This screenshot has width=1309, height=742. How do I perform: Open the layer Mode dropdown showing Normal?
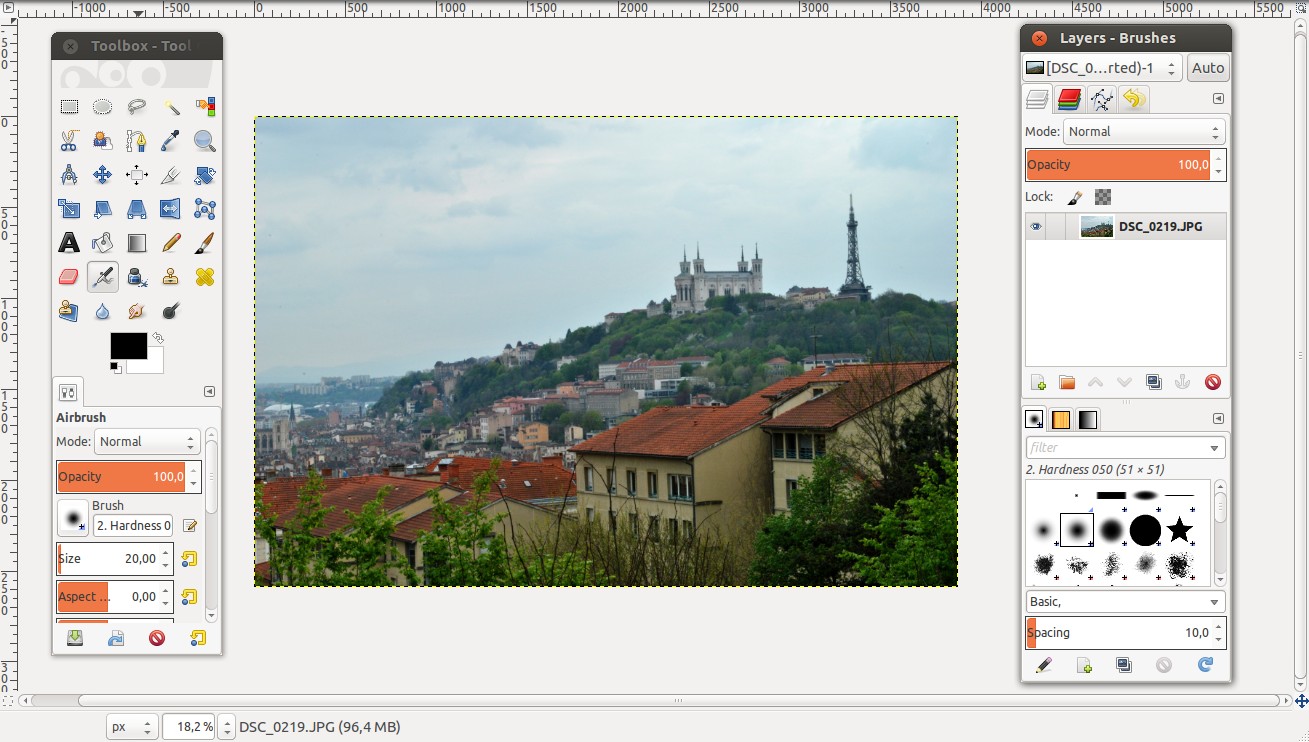coord(1143,131)
